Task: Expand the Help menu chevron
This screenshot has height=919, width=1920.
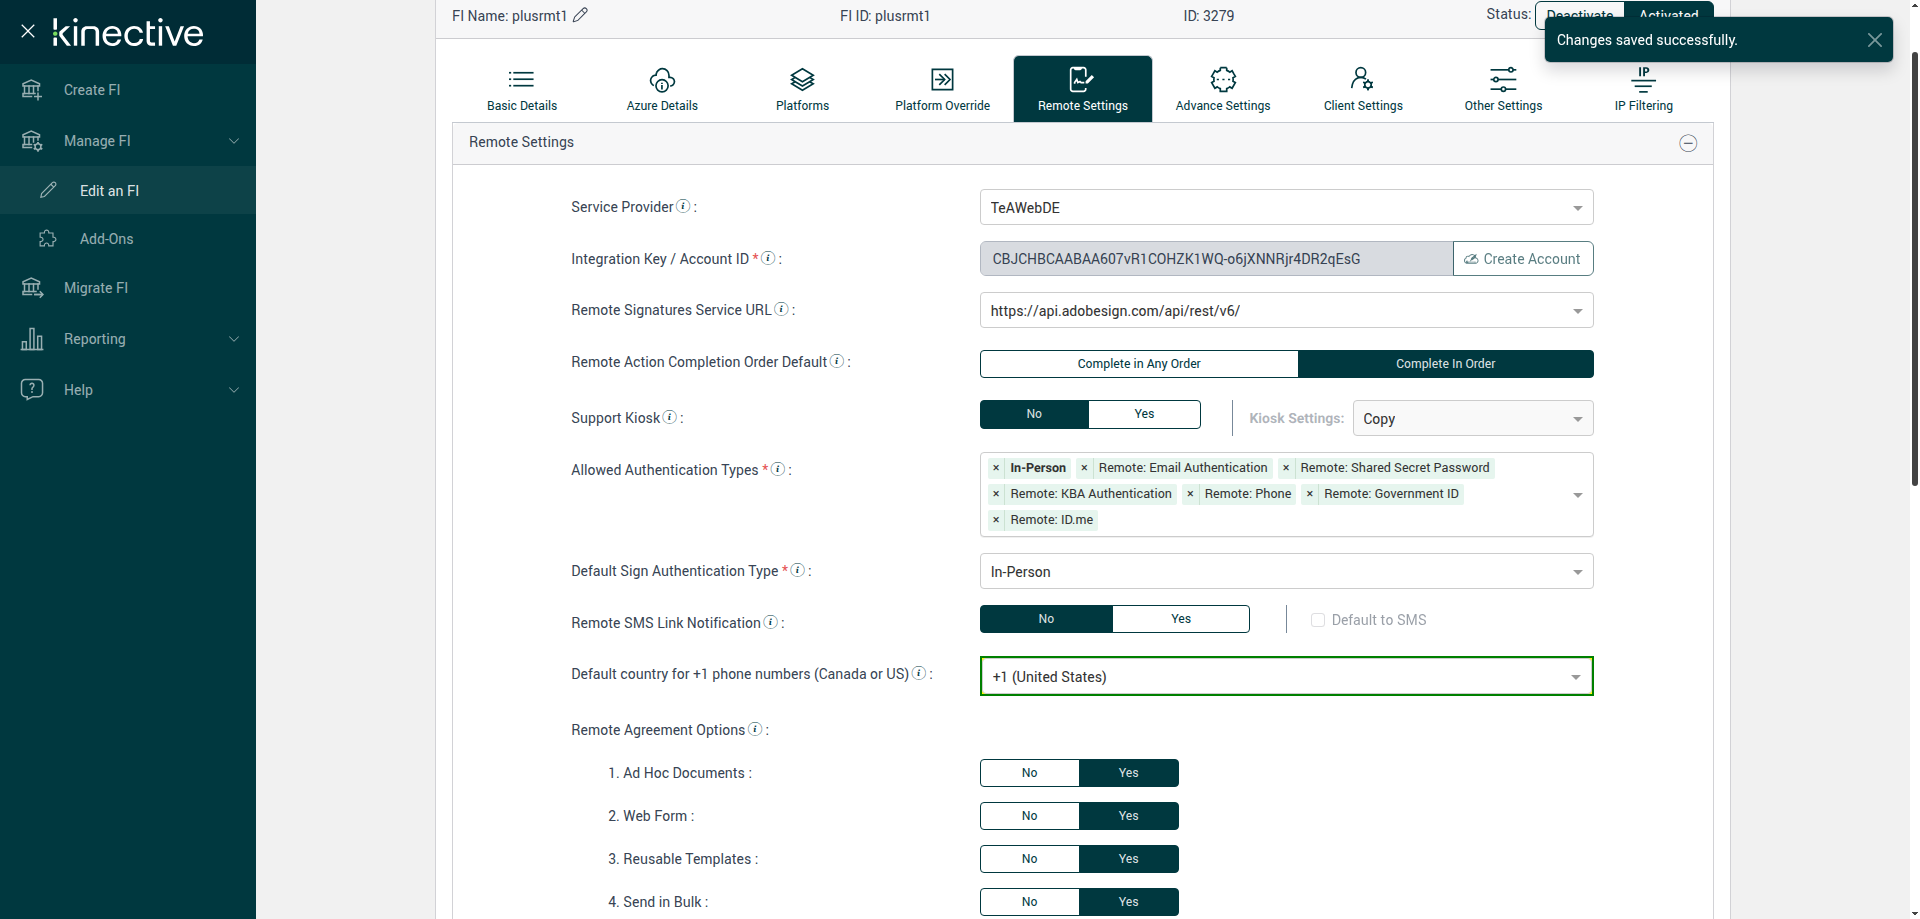Action: (234, 390)
